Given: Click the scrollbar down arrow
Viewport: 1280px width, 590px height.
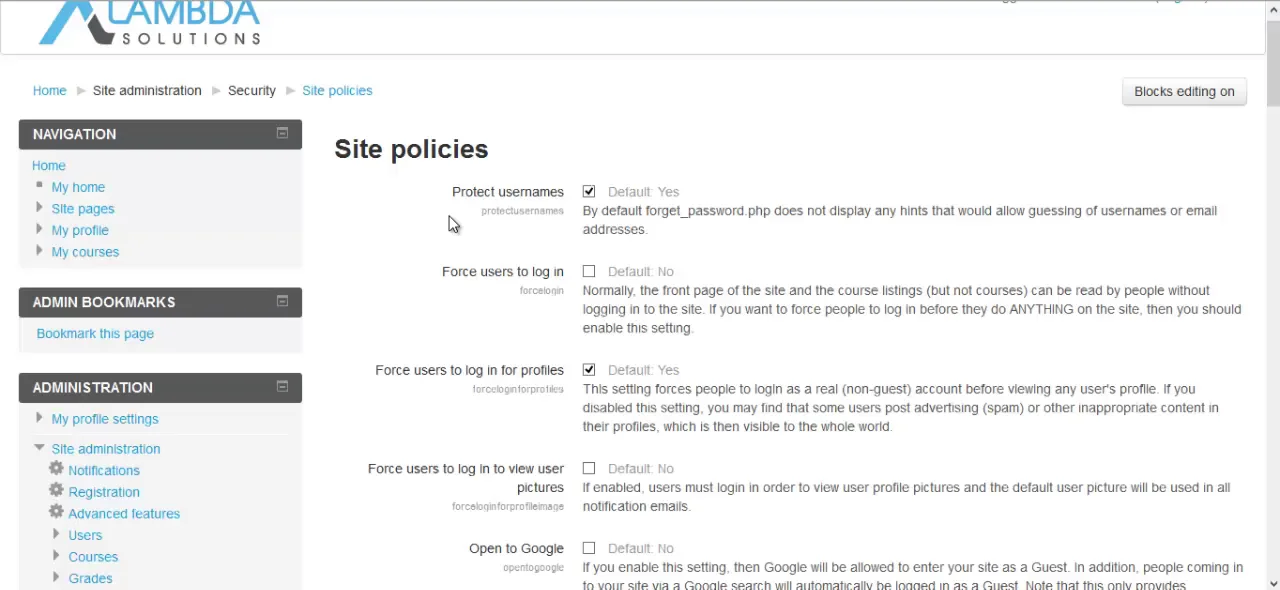Looking at the screenshot, I should point(1272,582).
